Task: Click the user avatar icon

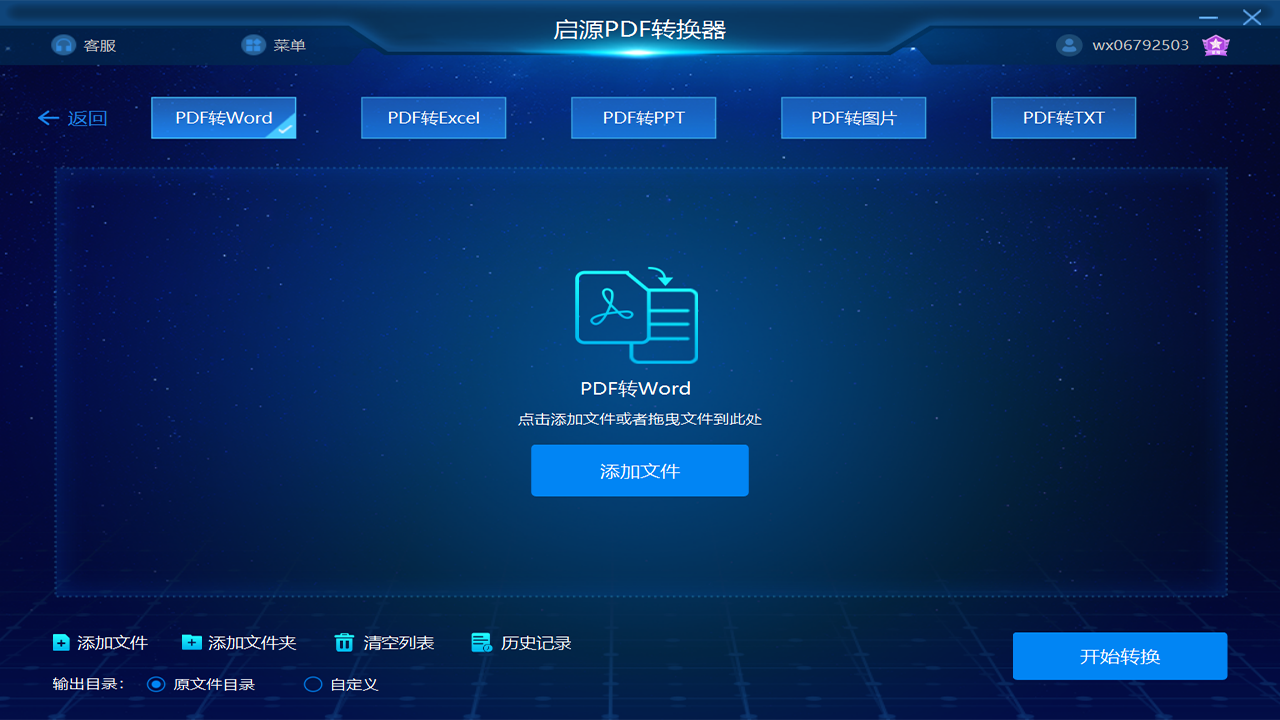Action: click(1069, 45)
